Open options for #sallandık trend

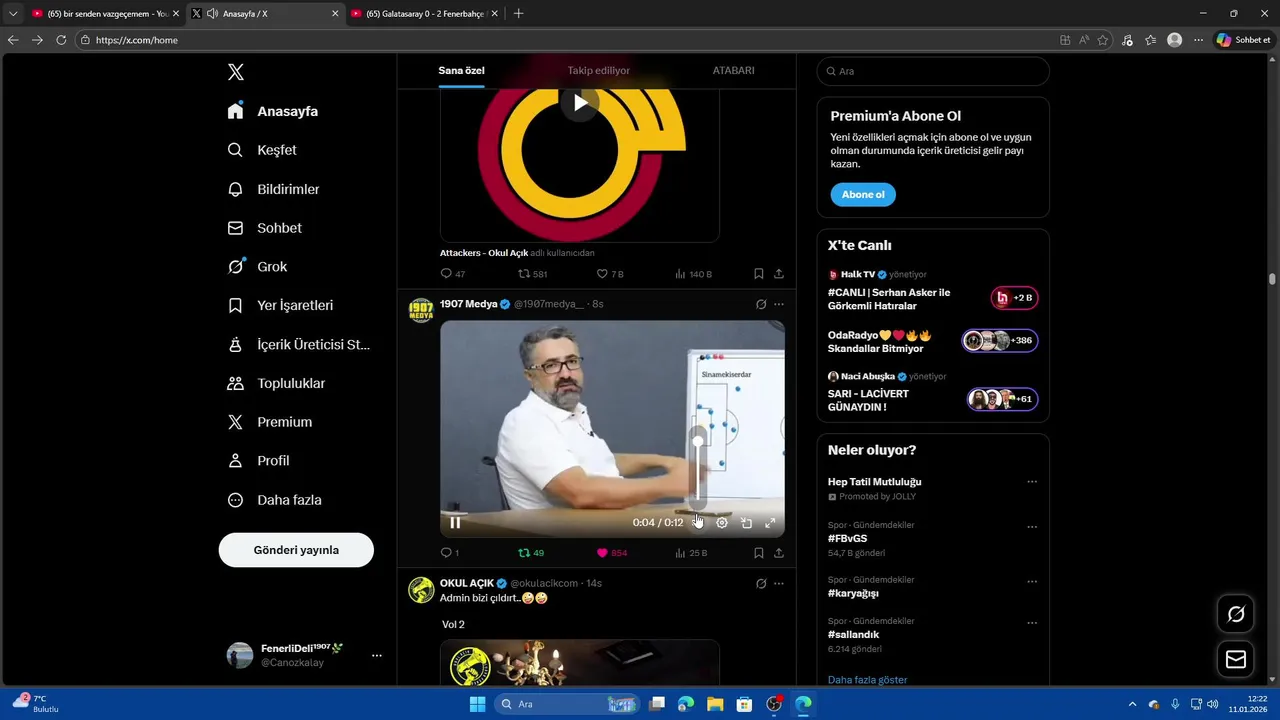1032,623
